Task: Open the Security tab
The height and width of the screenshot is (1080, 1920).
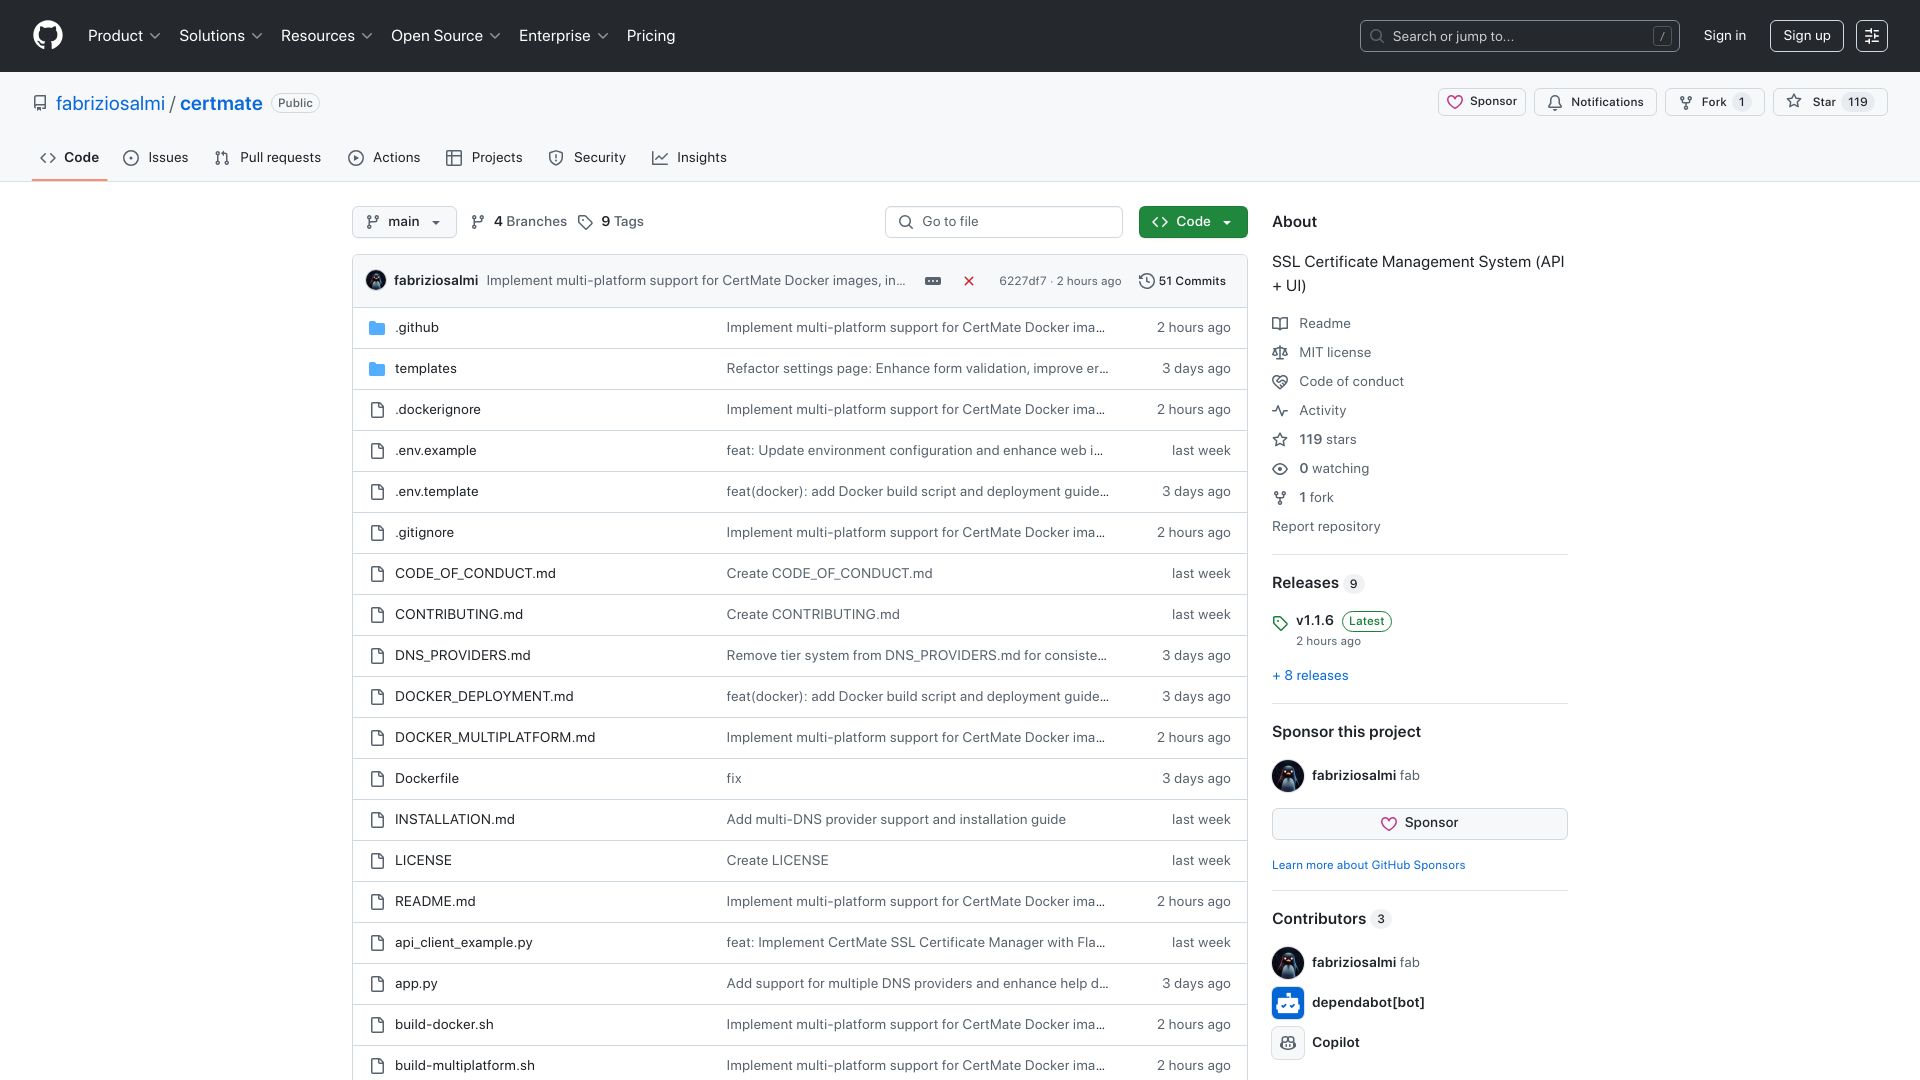Action: click(587, 158)
